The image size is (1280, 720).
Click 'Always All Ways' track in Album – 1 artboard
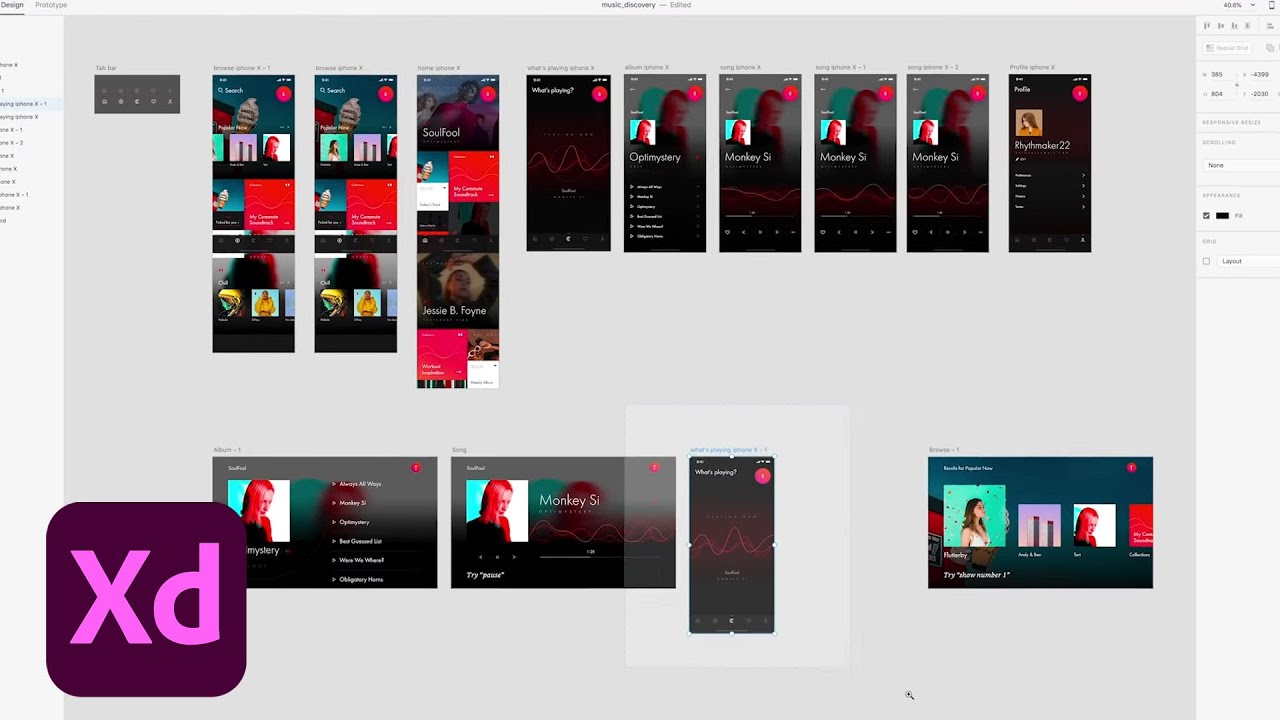[x=358, y=484]
